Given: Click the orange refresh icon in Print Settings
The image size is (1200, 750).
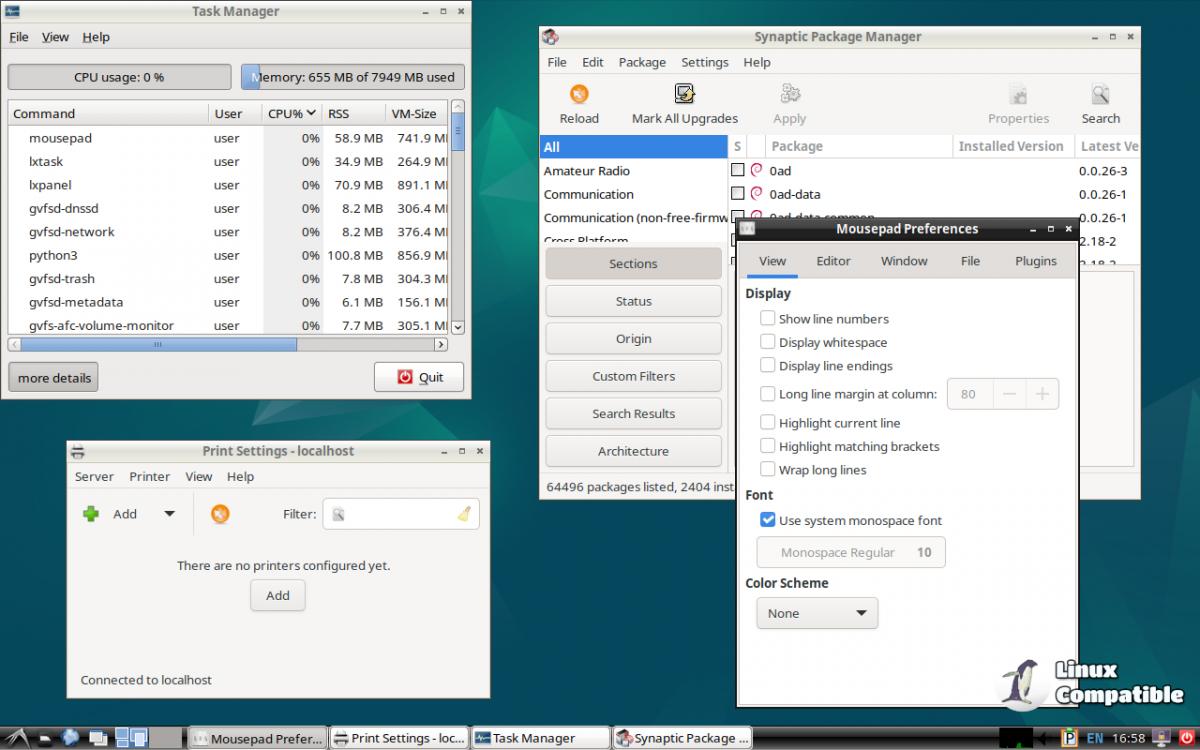Looking at the screenshot, I should point(220,514).
